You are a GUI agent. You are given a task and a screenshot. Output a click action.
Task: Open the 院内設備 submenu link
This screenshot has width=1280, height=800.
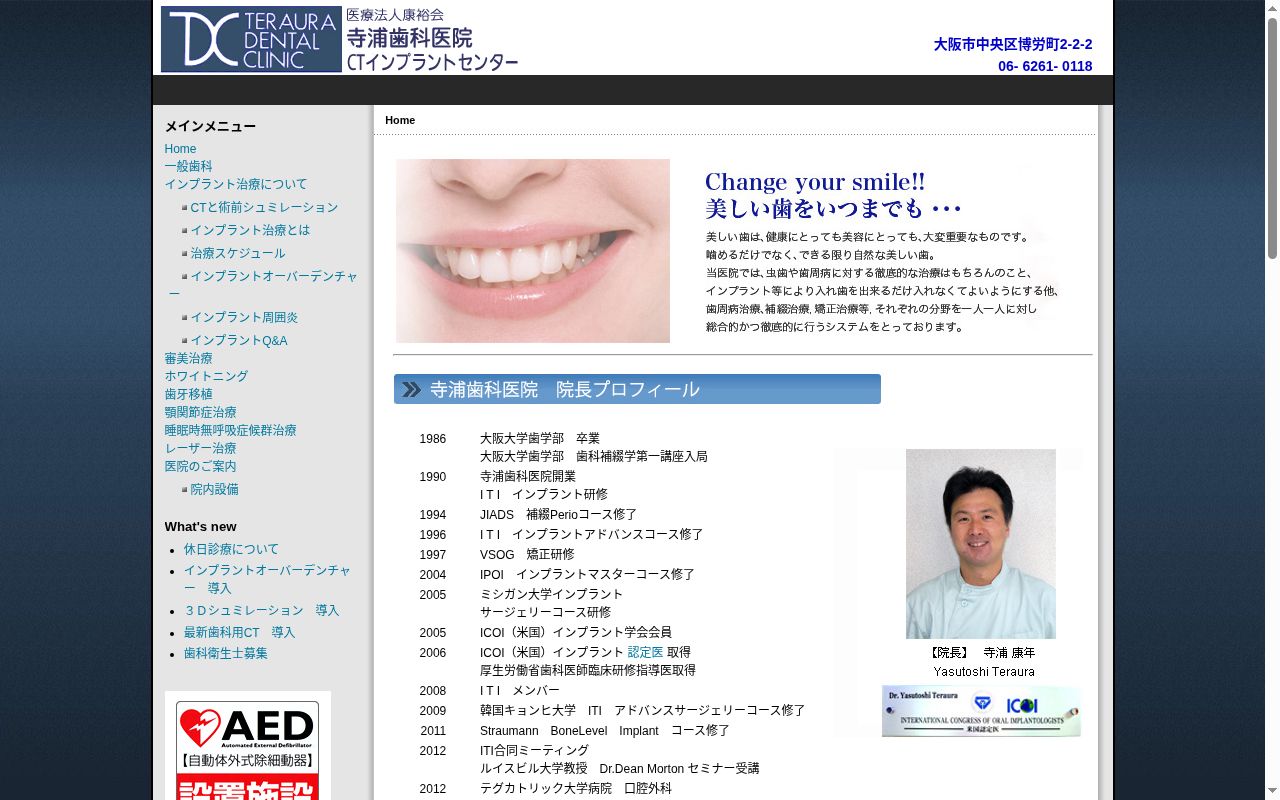(x=214, y=490)
